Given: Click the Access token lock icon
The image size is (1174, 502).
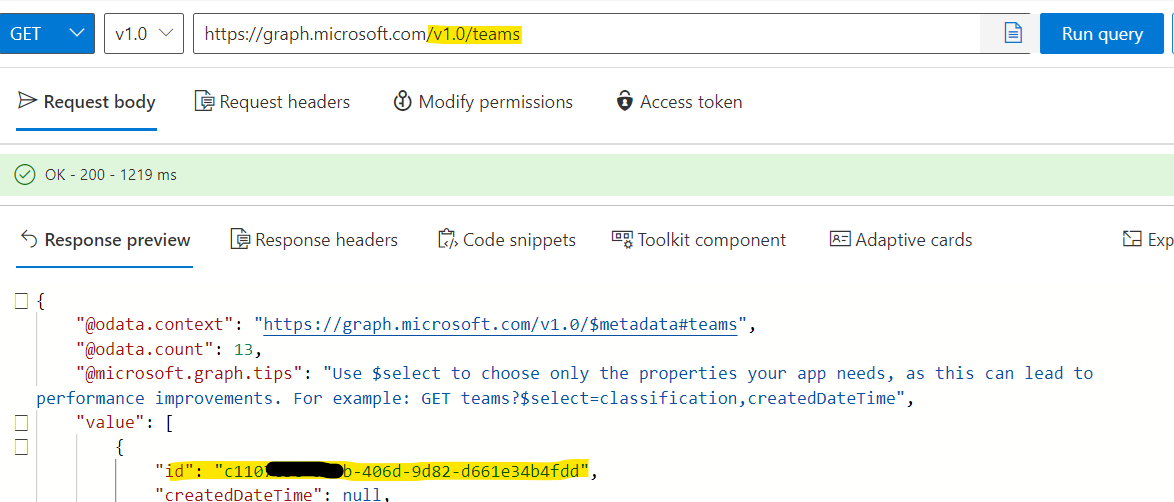Looking at the screenshot, I should [624, 101].
